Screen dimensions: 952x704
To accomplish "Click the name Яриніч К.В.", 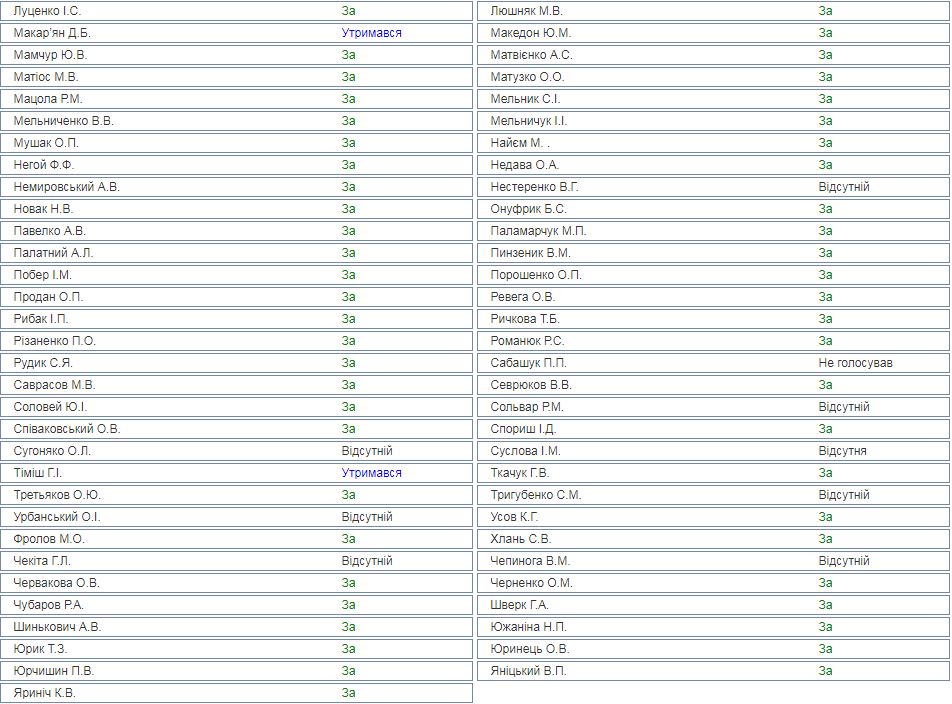I will pos(45,693).
